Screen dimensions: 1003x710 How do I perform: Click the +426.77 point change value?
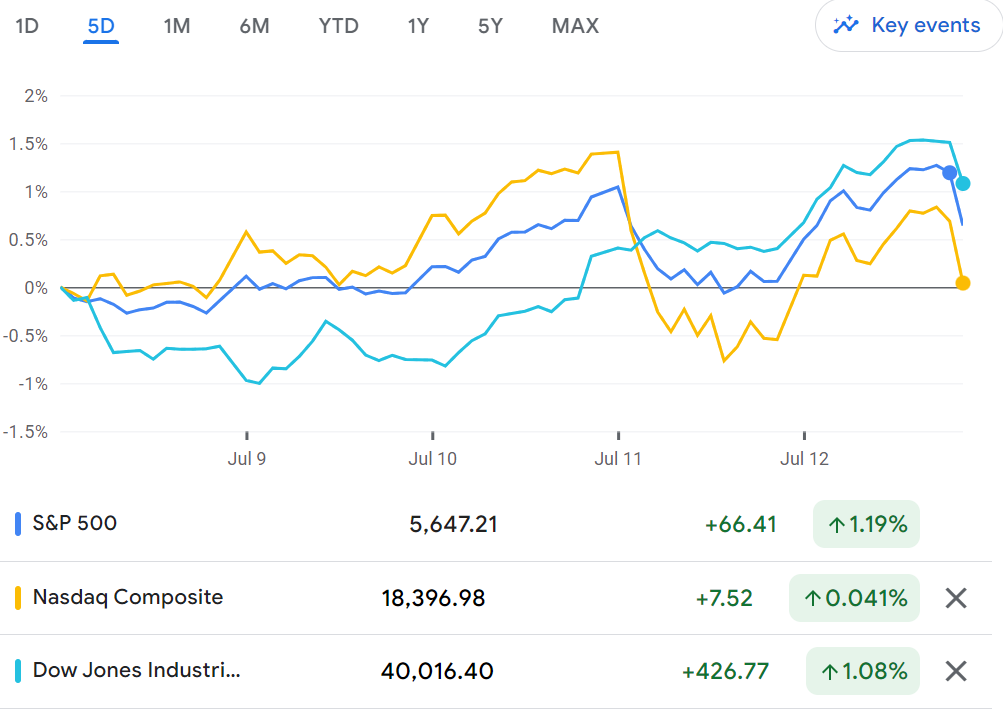pyautogui.click(x=725, y=671)
